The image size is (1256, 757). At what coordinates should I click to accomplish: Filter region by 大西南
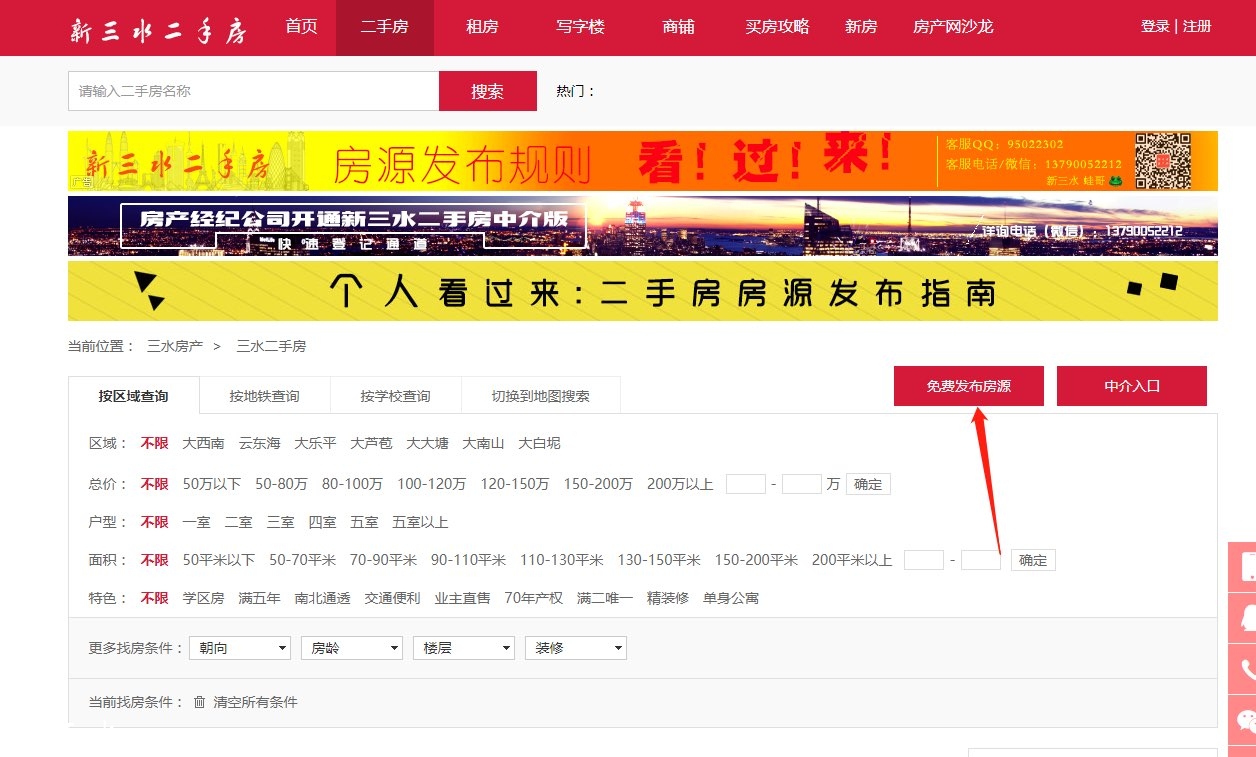click(x=203, y=443)
